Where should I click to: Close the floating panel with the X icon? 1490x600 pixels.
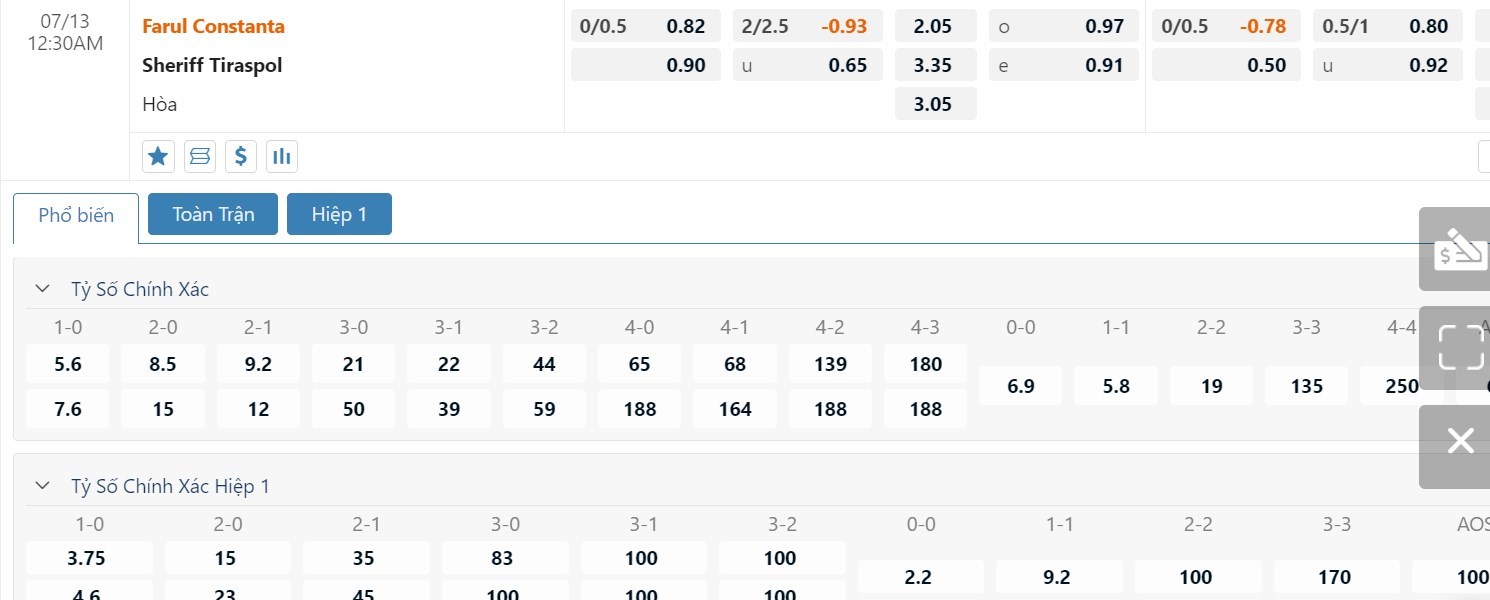coord(1459,441)
